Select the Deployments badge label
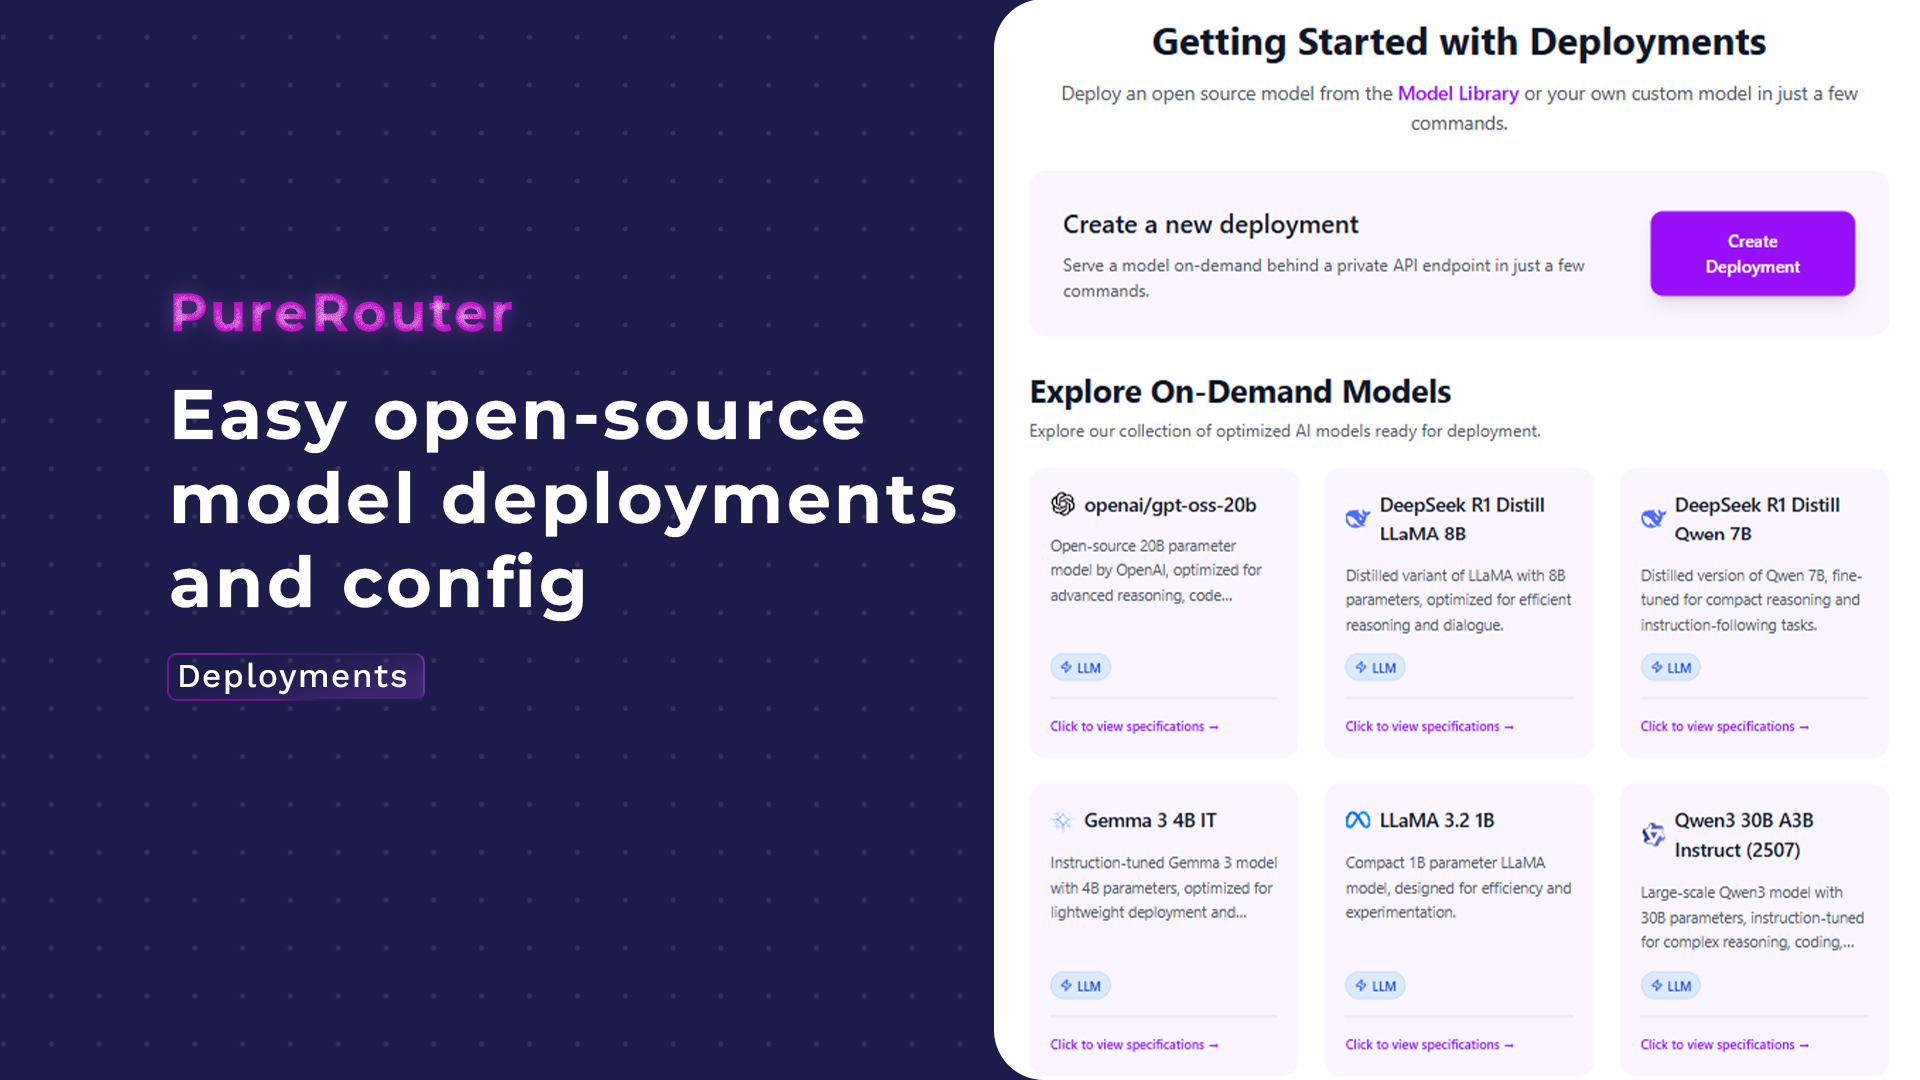Screen dimensions: 1920x1080 tap(294, 677)
